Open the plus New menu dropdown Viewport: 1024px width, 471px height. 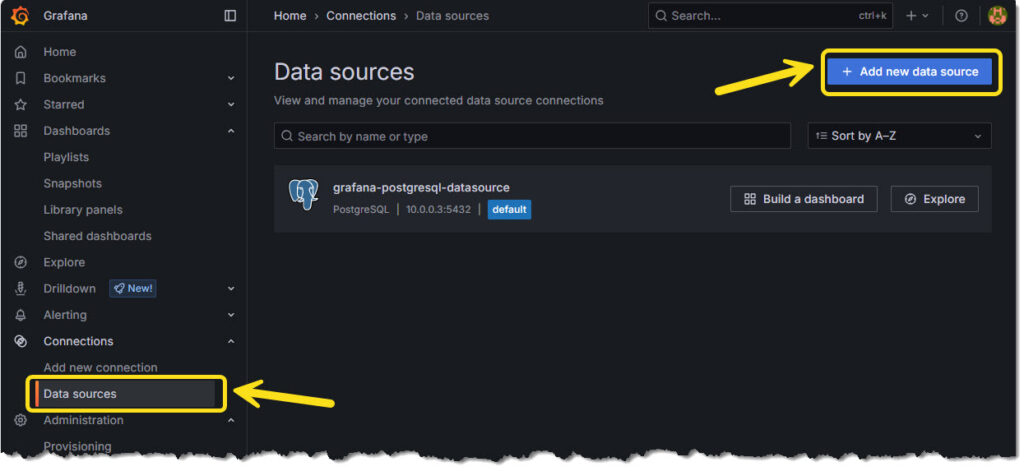coord(917,16)
